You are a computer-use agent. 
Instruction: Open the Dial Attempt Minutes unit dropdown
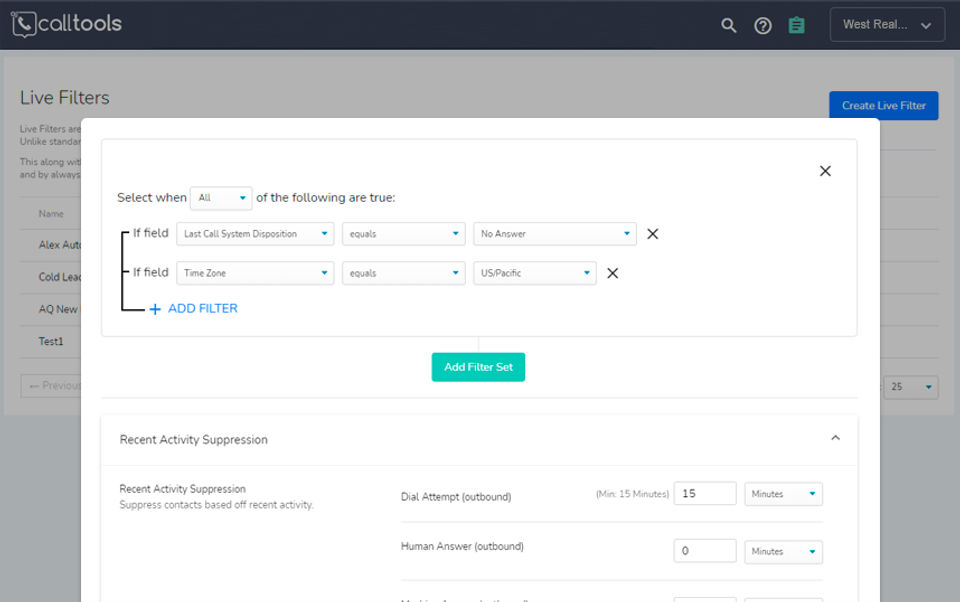point(783,494)
